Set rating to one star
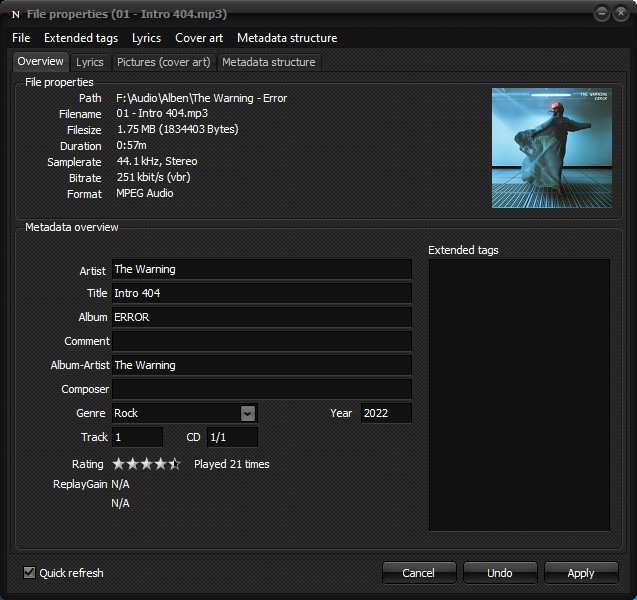 pos(119,464)
